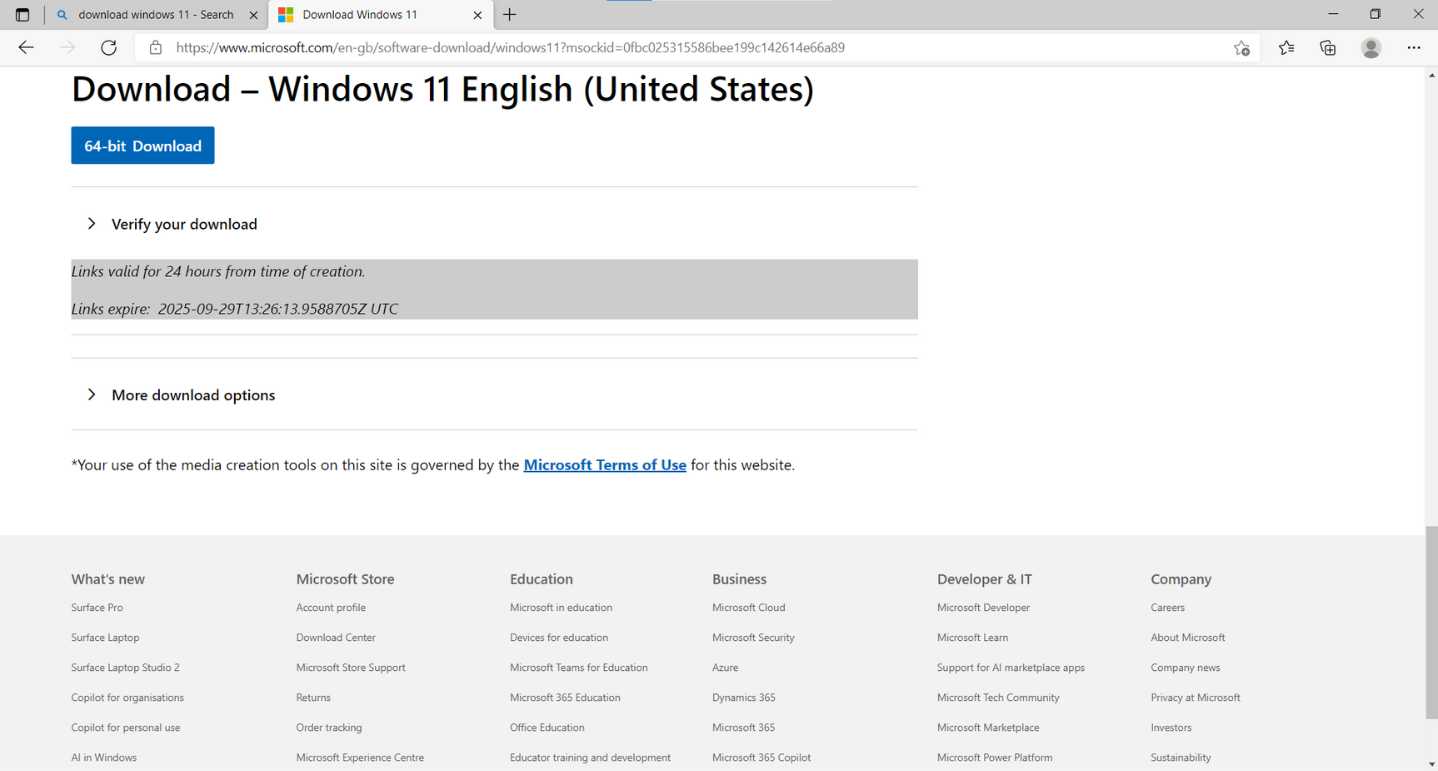The height and width of the screenshot is (771, 1438).
Task: Click the user profile avatar icon
Action: point(1371,47)
